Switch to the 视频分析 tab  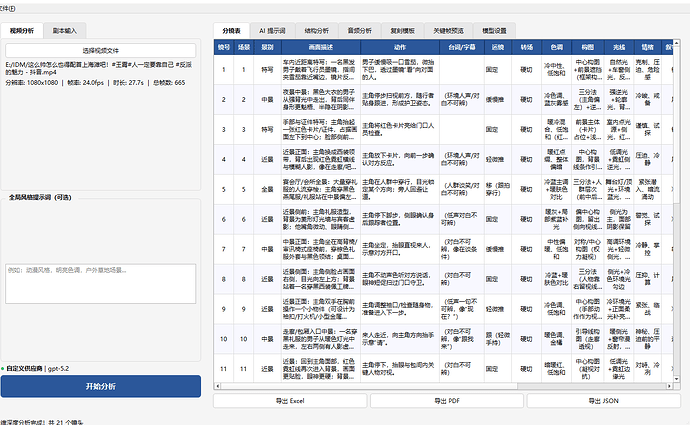tap(22, 31)
